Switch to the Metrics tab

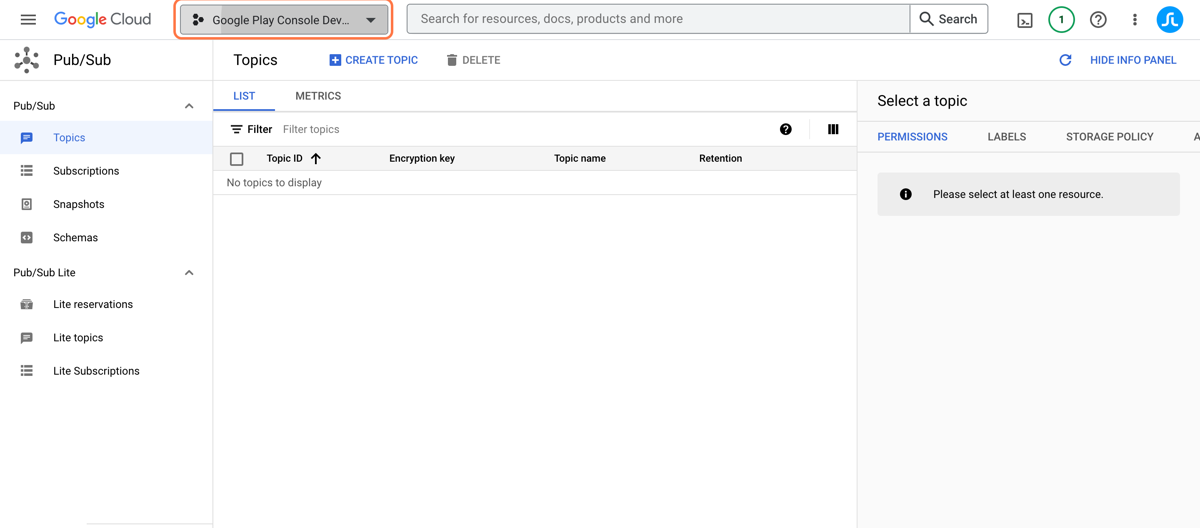tap(318, 96)
